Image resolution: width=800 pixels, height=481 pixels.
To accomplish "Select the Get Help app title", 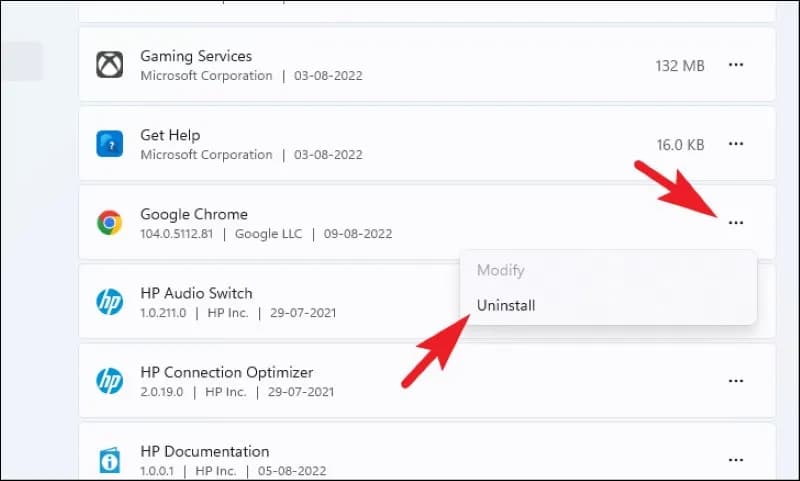I will tap(170, 135).
